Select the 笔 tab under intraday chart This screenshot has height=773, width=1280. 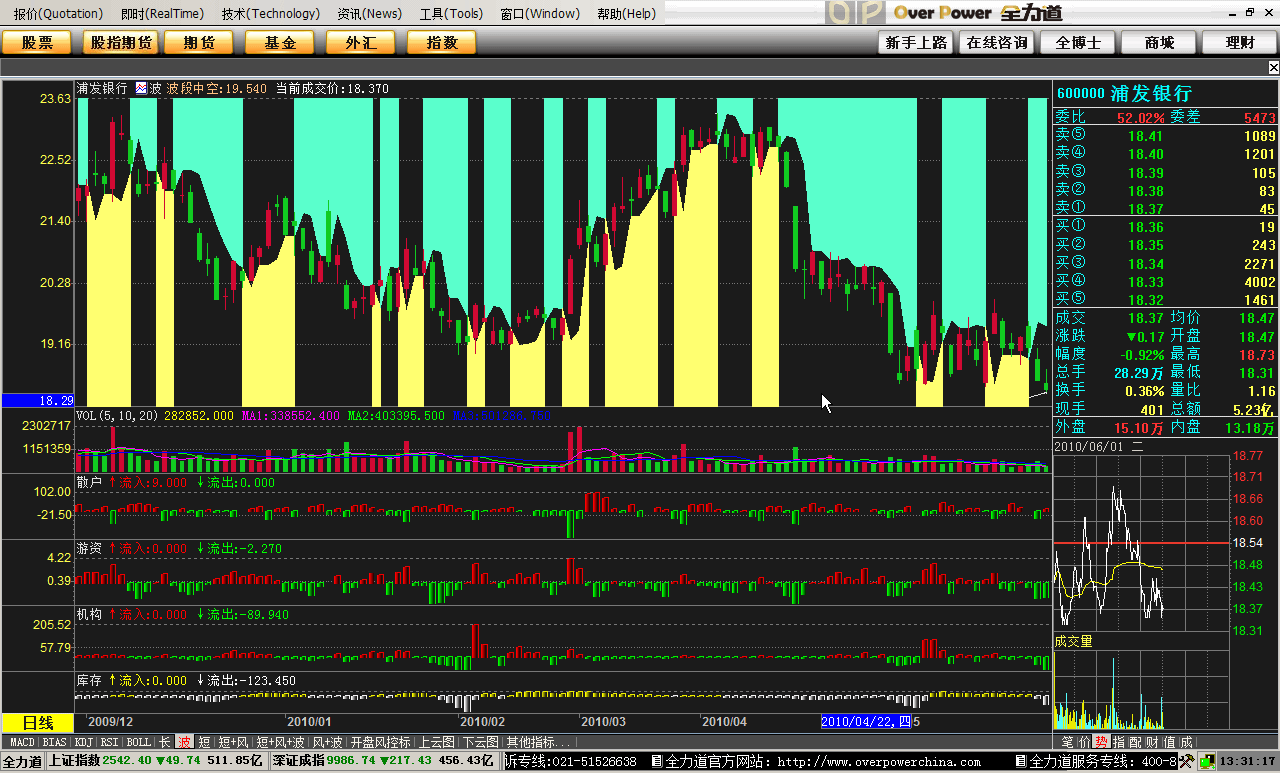click(x=1067, y=741)
